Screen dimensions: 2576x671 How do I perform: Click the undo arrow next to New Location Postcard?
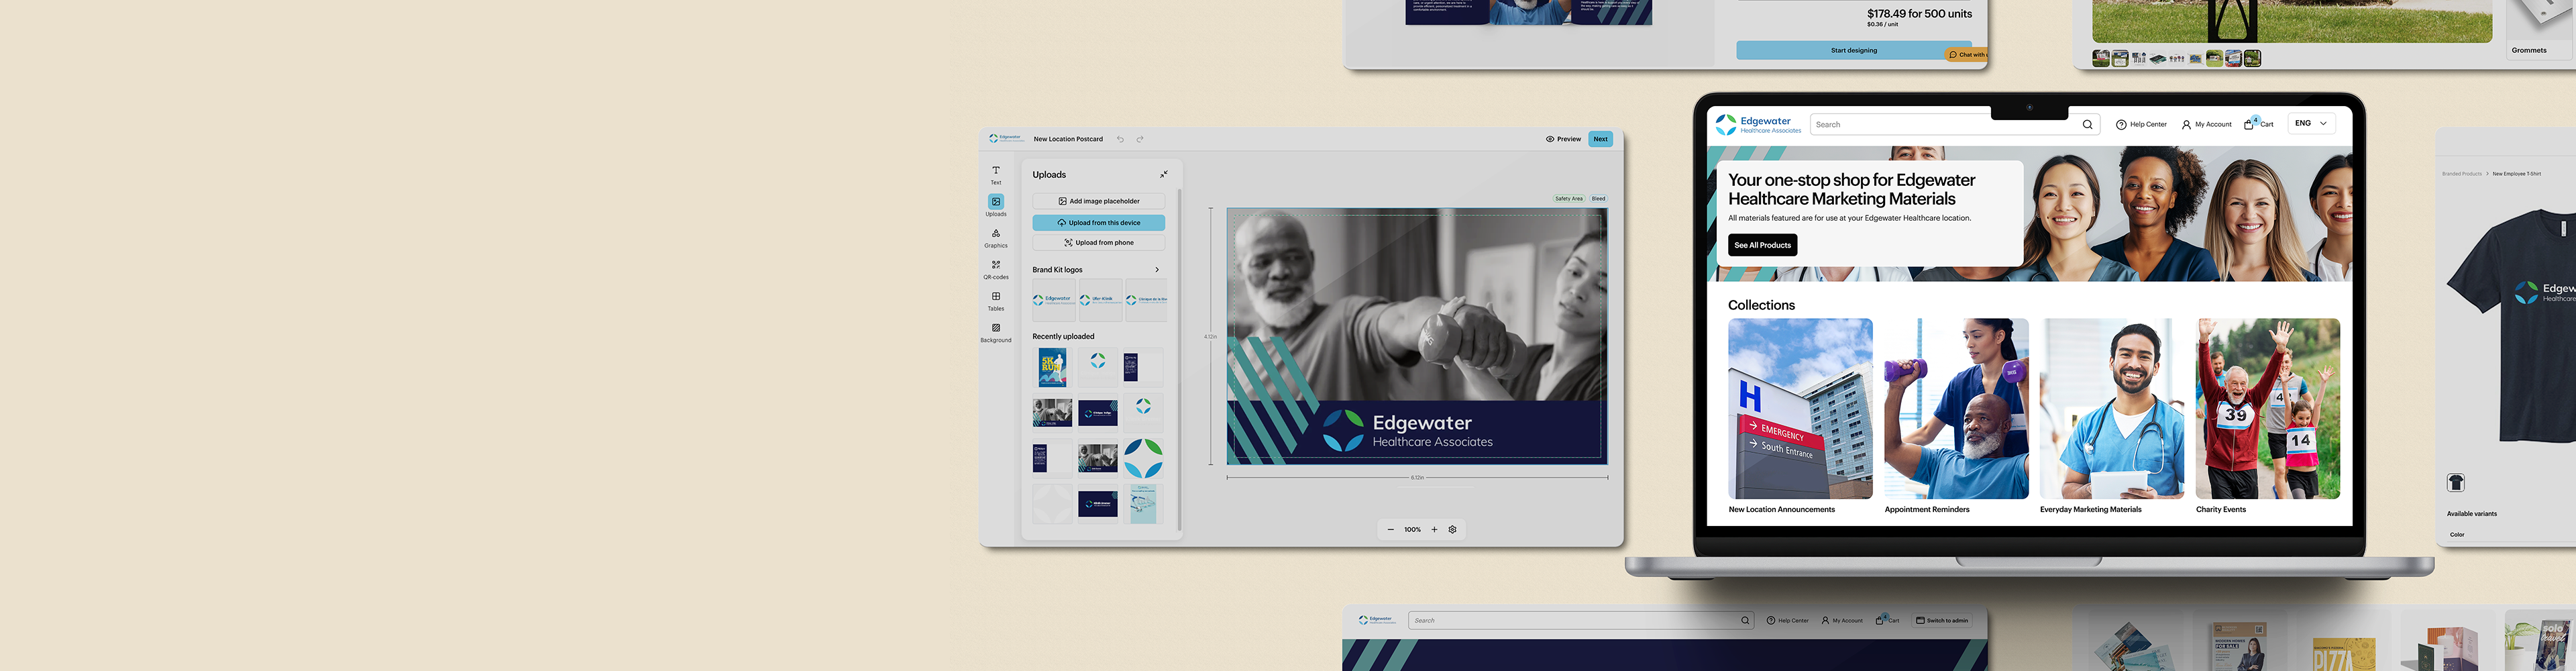1120,139
